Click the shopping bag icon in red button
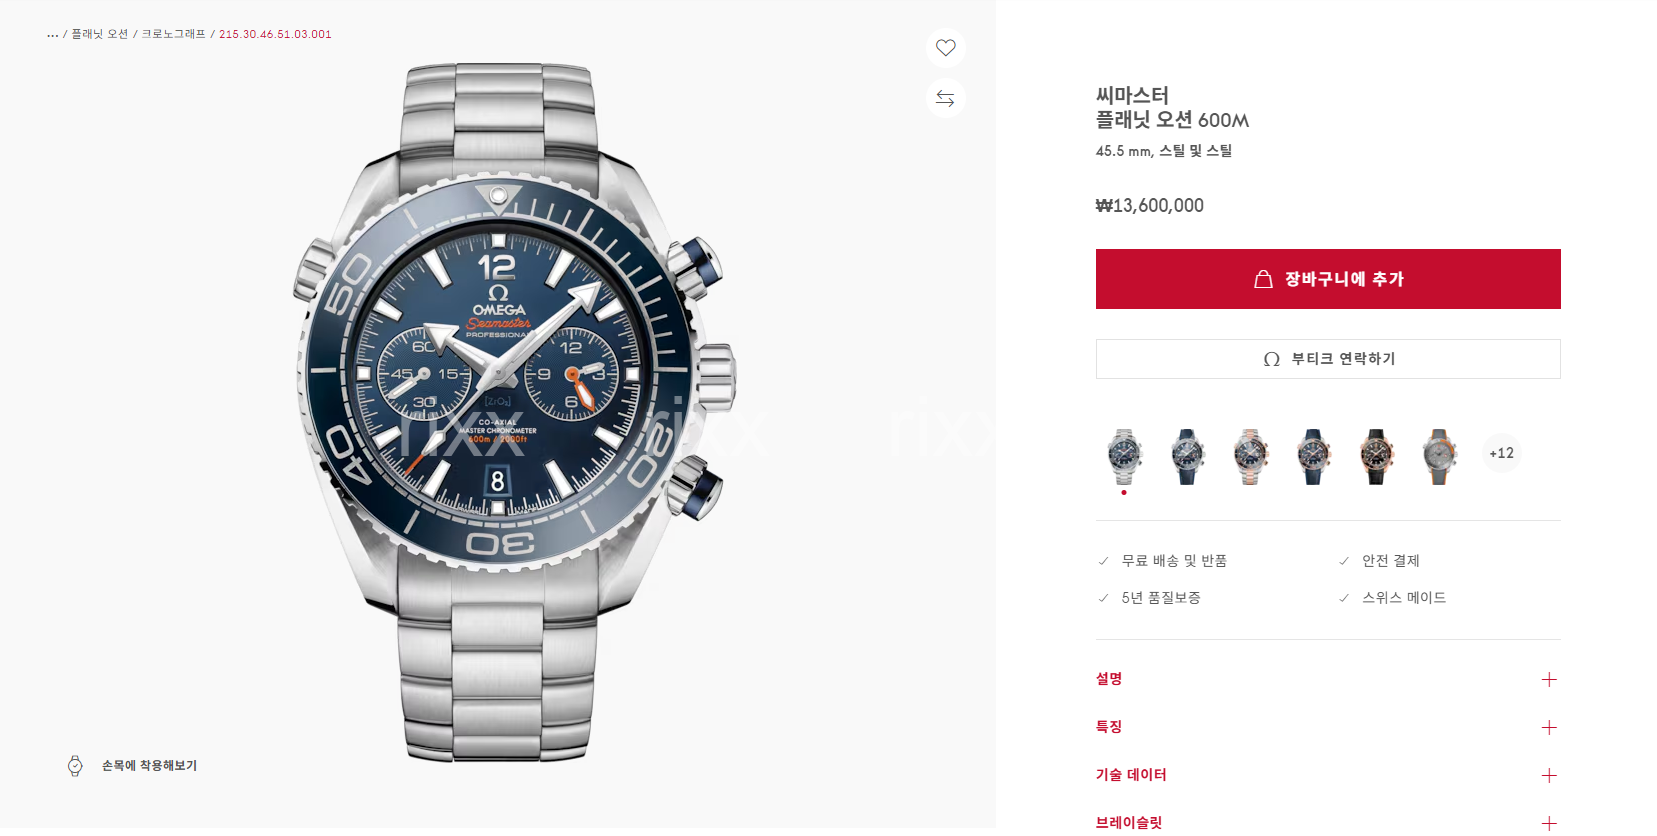This screenshot has width=1657, height=836. (x=1263, y=279)
